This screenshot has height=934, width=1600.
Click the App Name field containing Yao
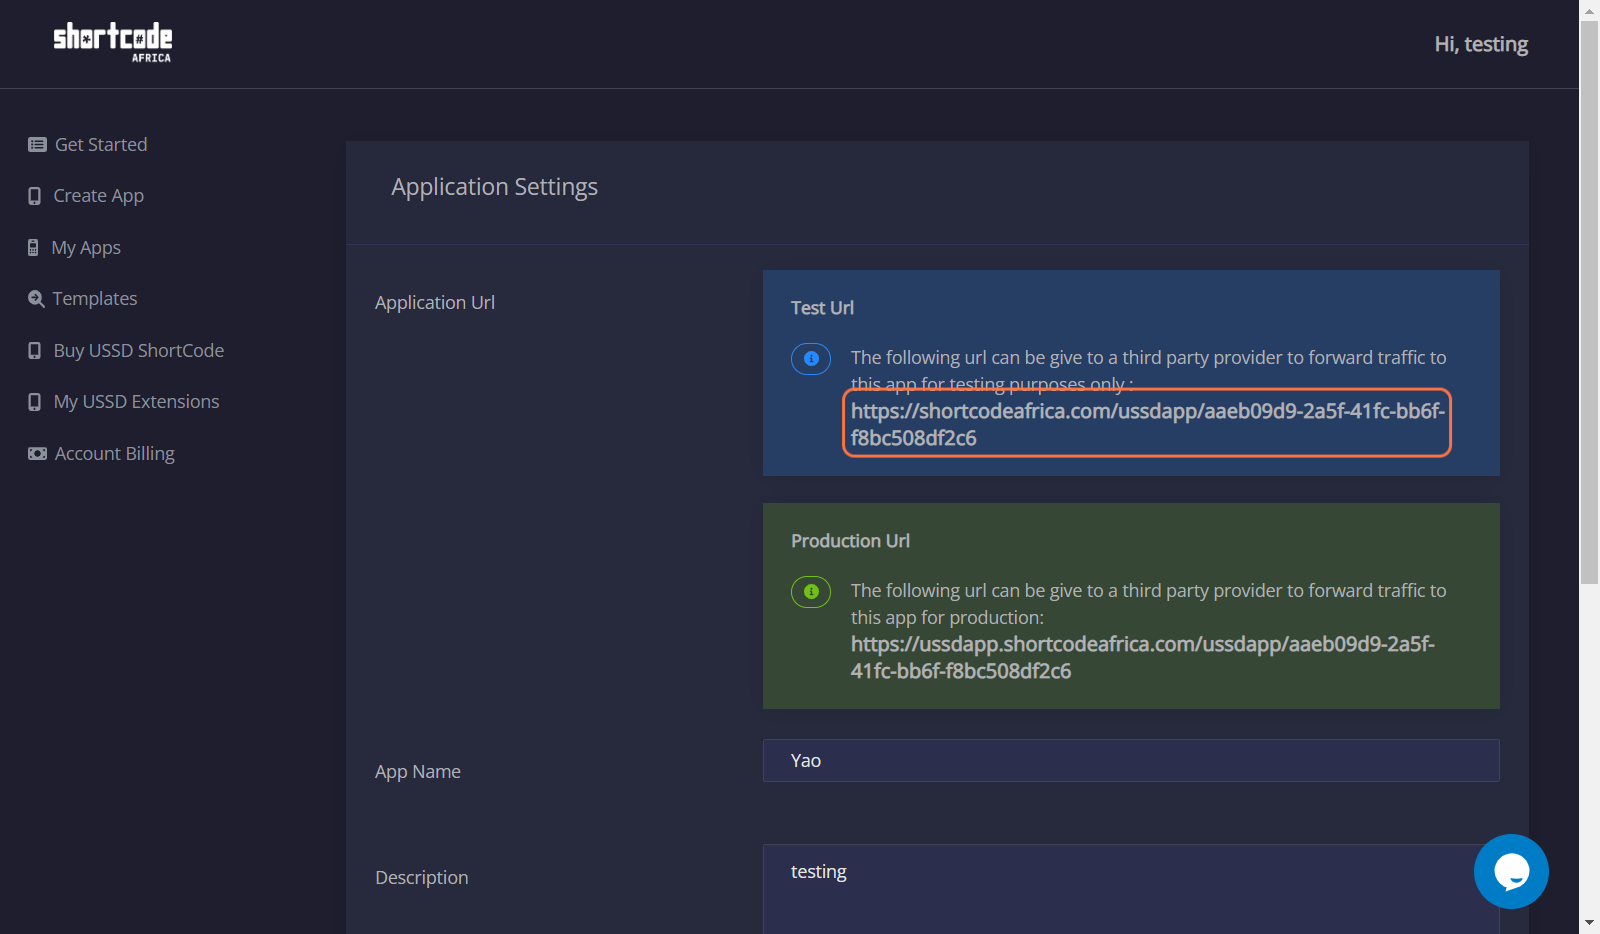click(1131, 761)
